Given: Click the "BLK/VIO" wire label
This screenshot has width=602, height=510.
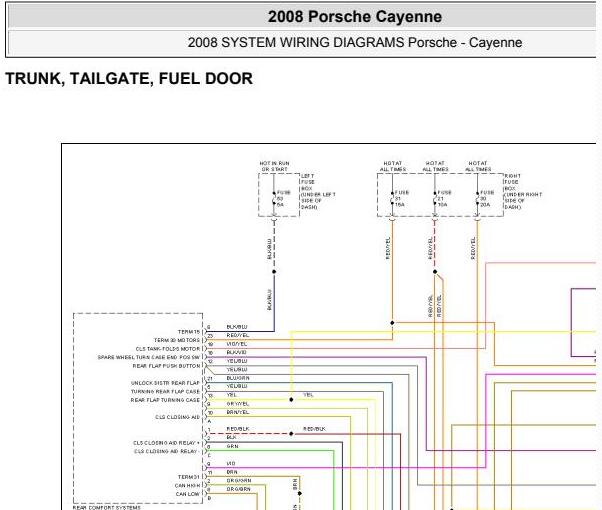Looking at the screenshot, I should coord(236,352).
